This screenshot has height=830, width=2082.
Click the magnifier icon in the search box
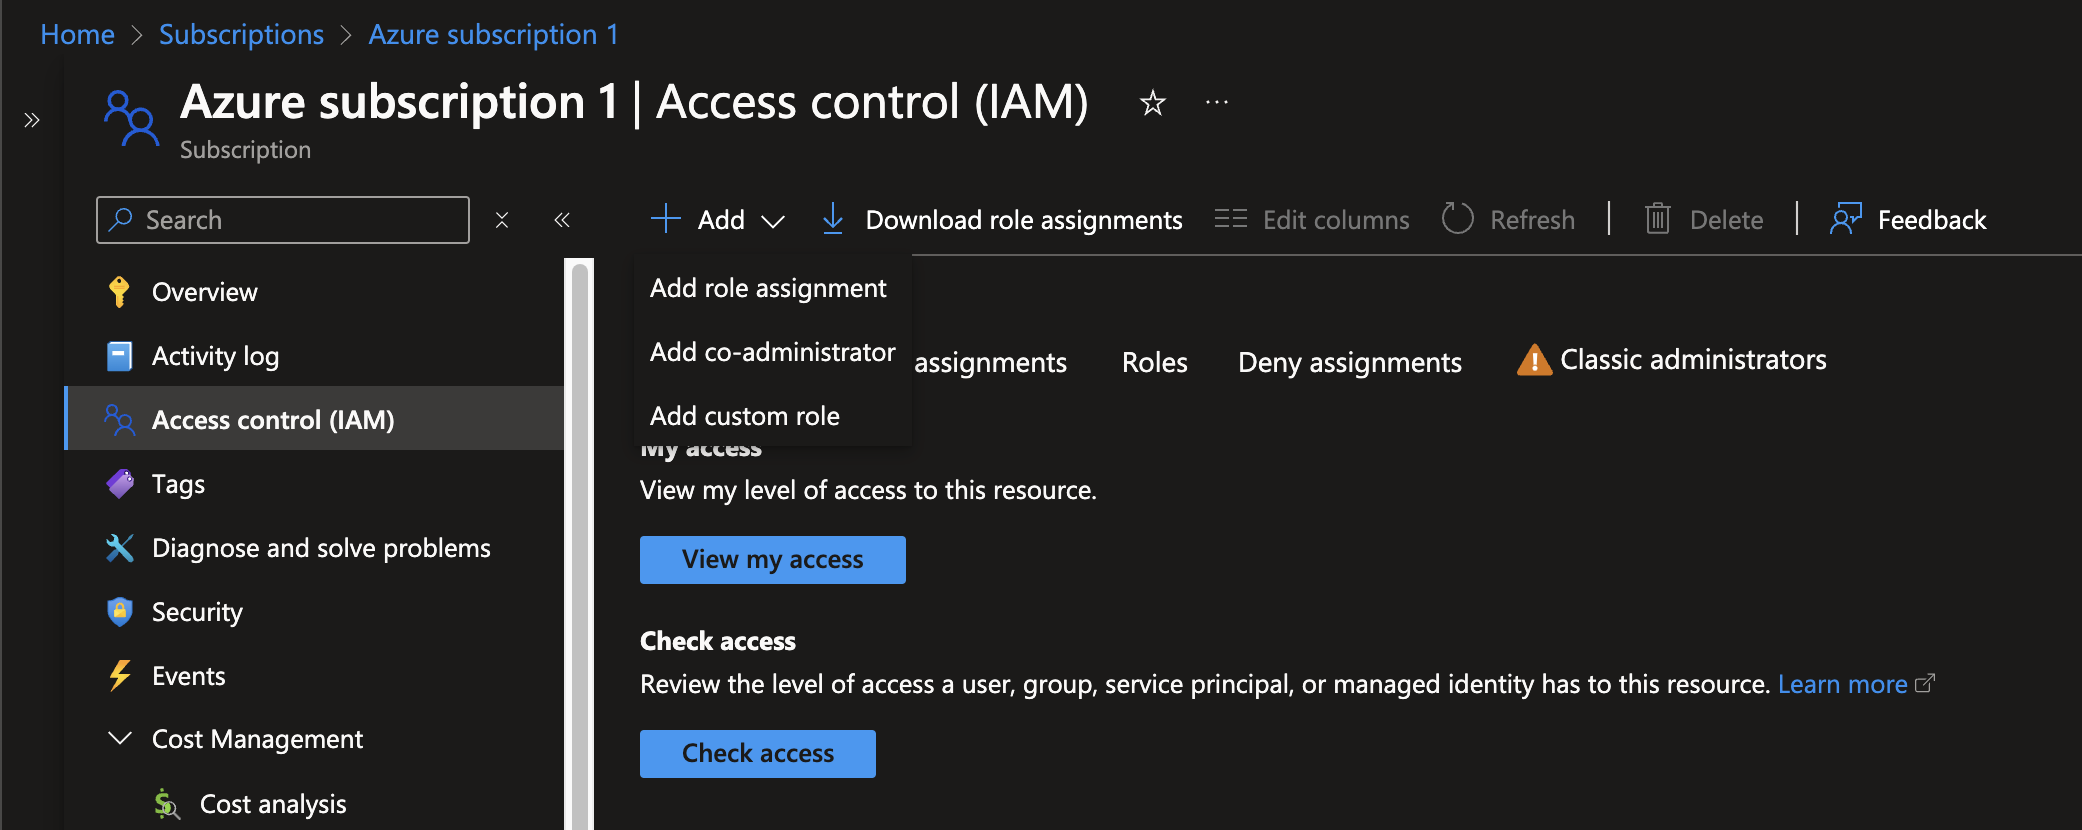(121, 219)
